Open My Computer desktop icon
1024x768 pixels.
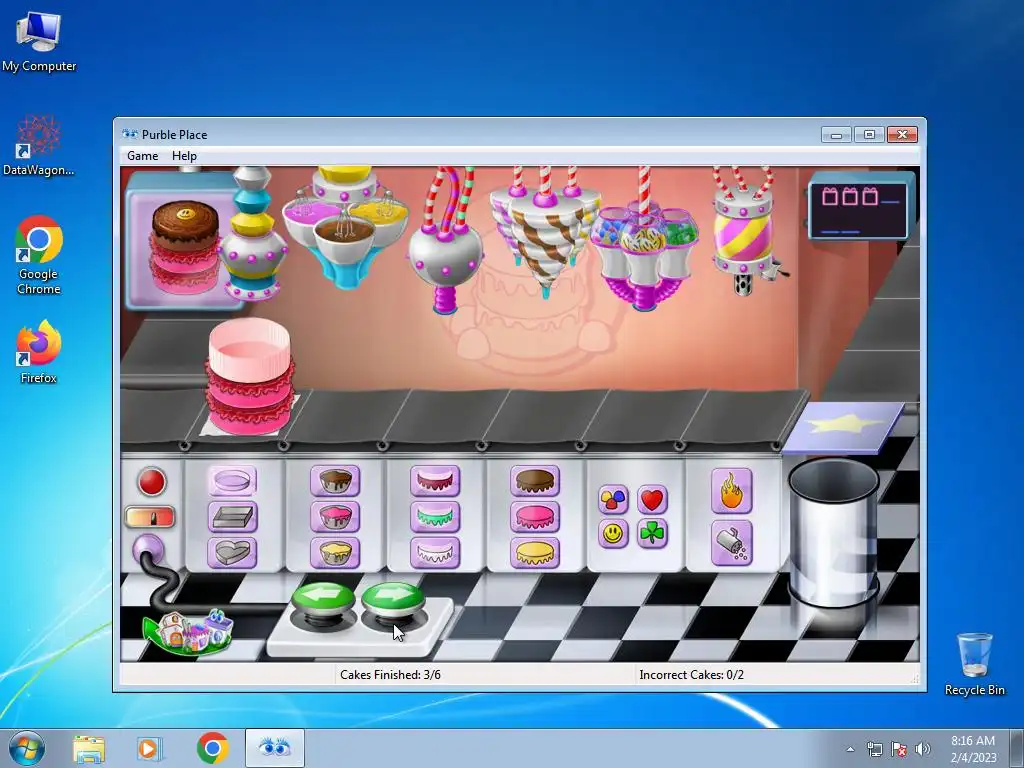39,42
